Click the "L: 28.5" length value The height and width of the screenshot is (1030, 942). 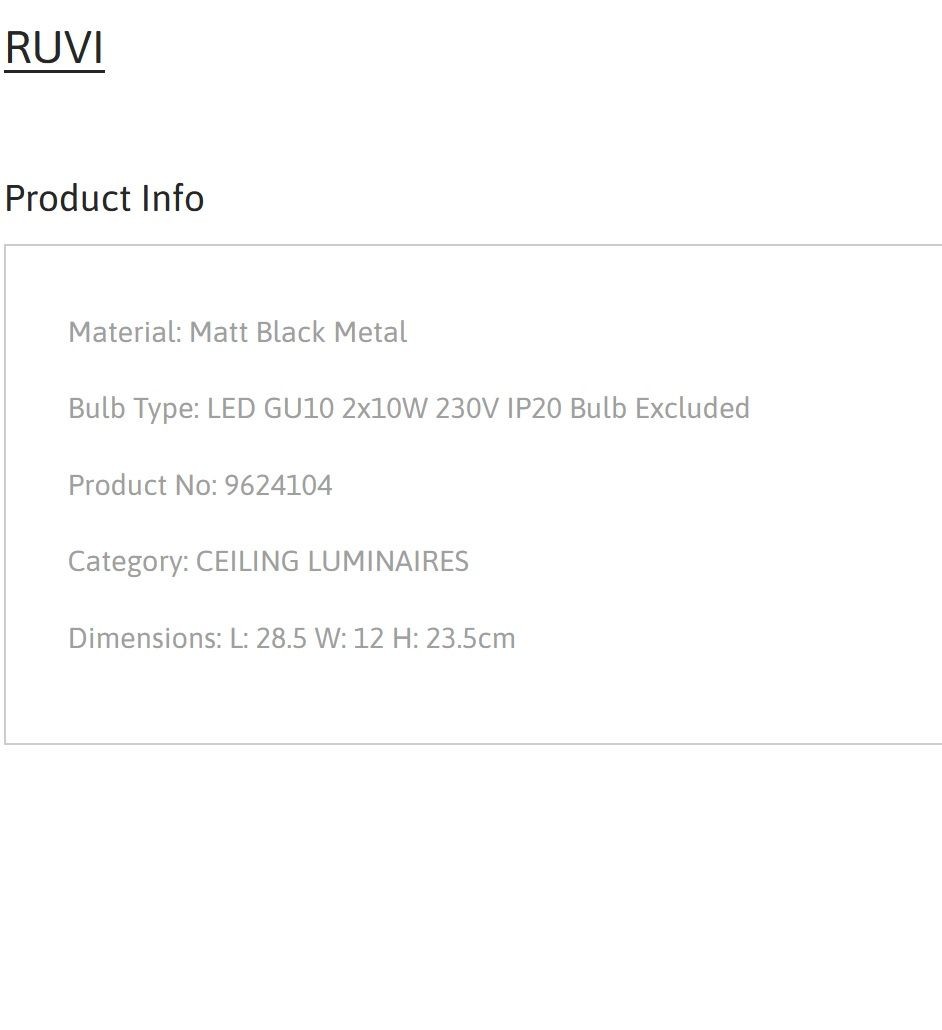pos(268,638)
